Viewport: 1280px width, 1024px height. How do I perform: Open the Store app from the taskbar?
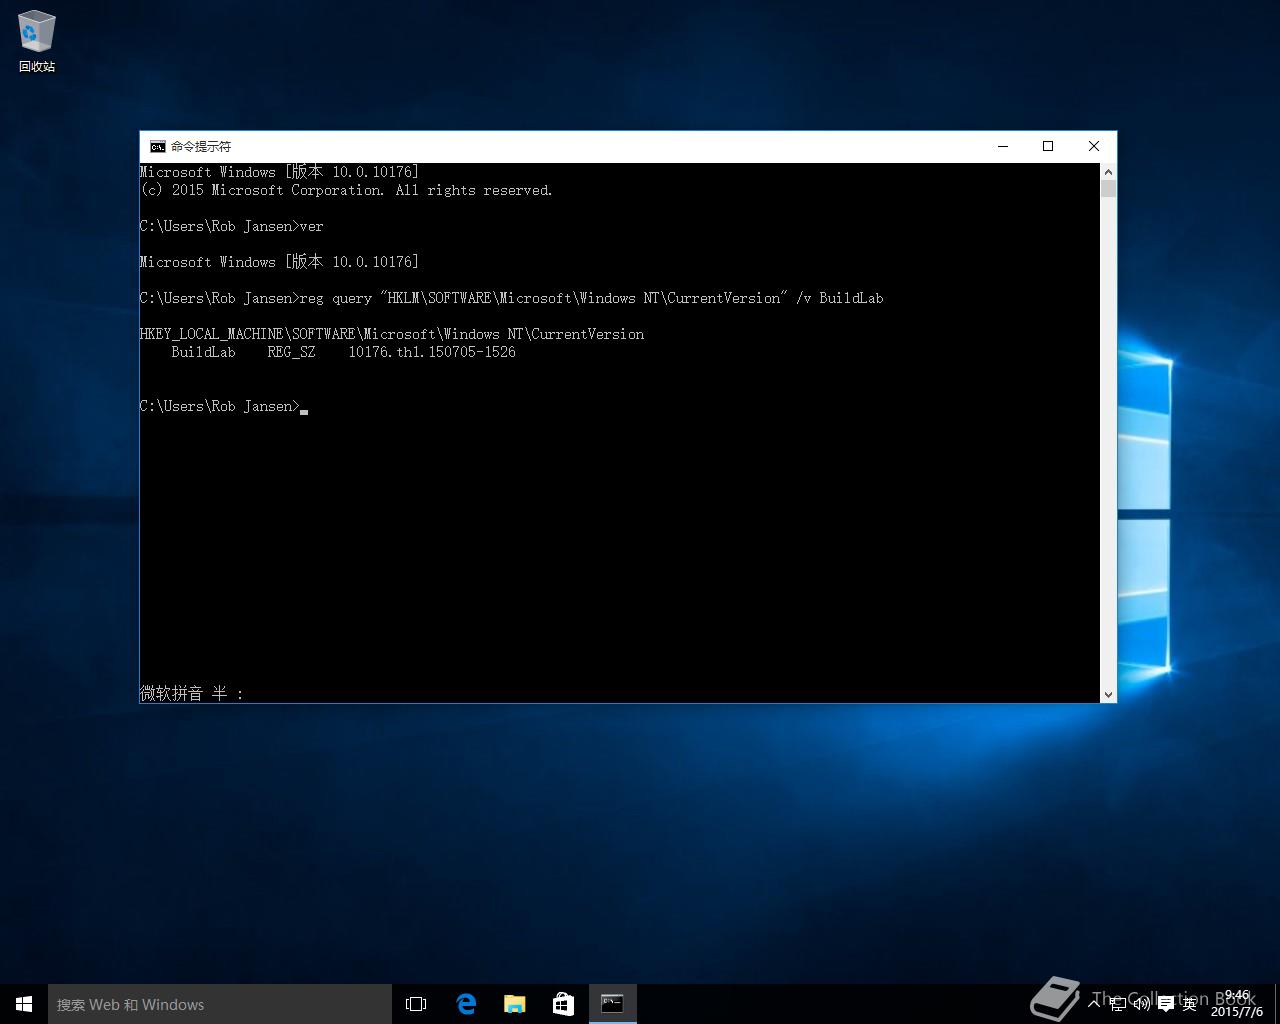coord(563,1004)
